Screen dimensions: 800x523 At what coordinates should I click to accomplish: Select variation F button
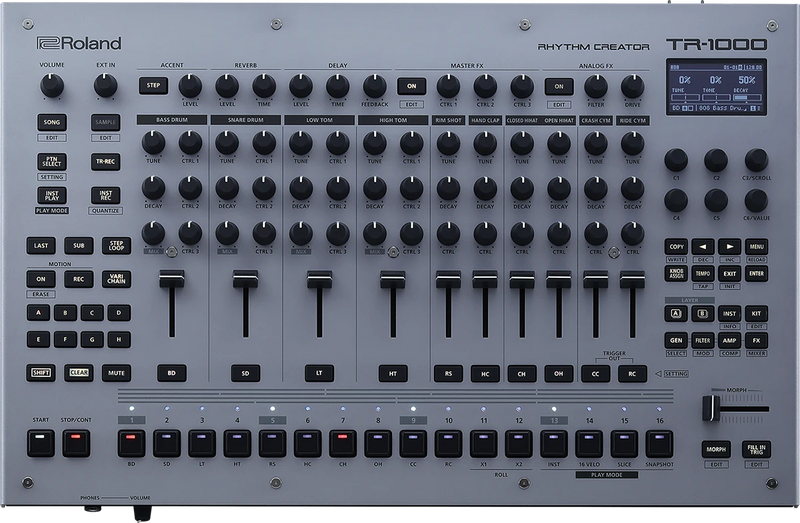click(x=65, y=339)
